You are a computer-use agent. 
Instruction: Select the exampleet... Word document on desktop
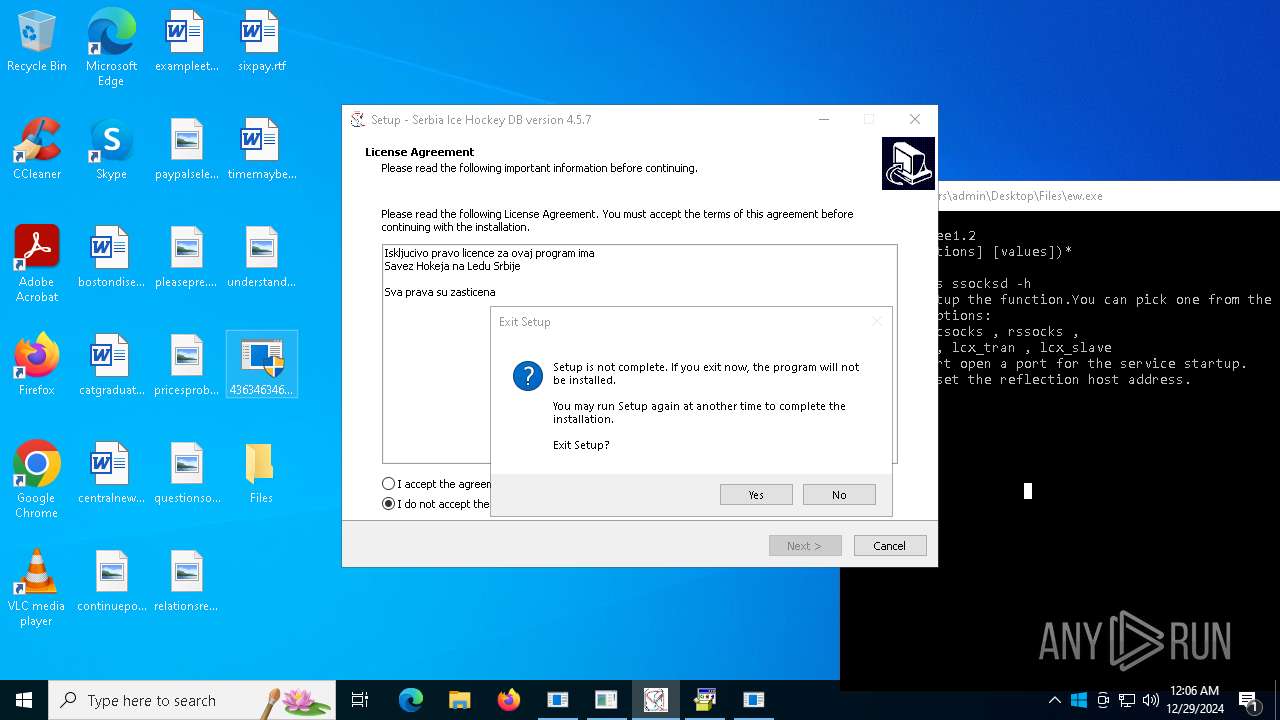coord(186,41)
